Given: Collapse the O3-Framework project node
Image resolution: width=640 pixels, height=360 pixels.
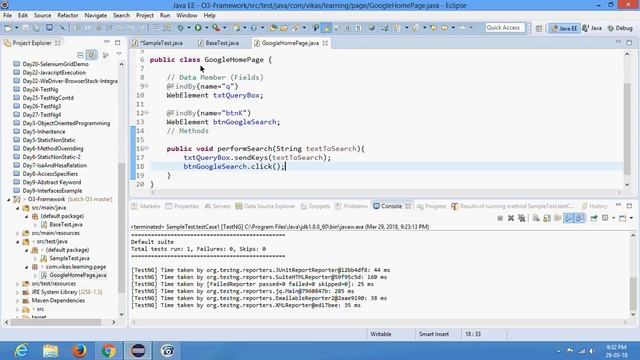Looking at the screenshot, I should point(9,200).
